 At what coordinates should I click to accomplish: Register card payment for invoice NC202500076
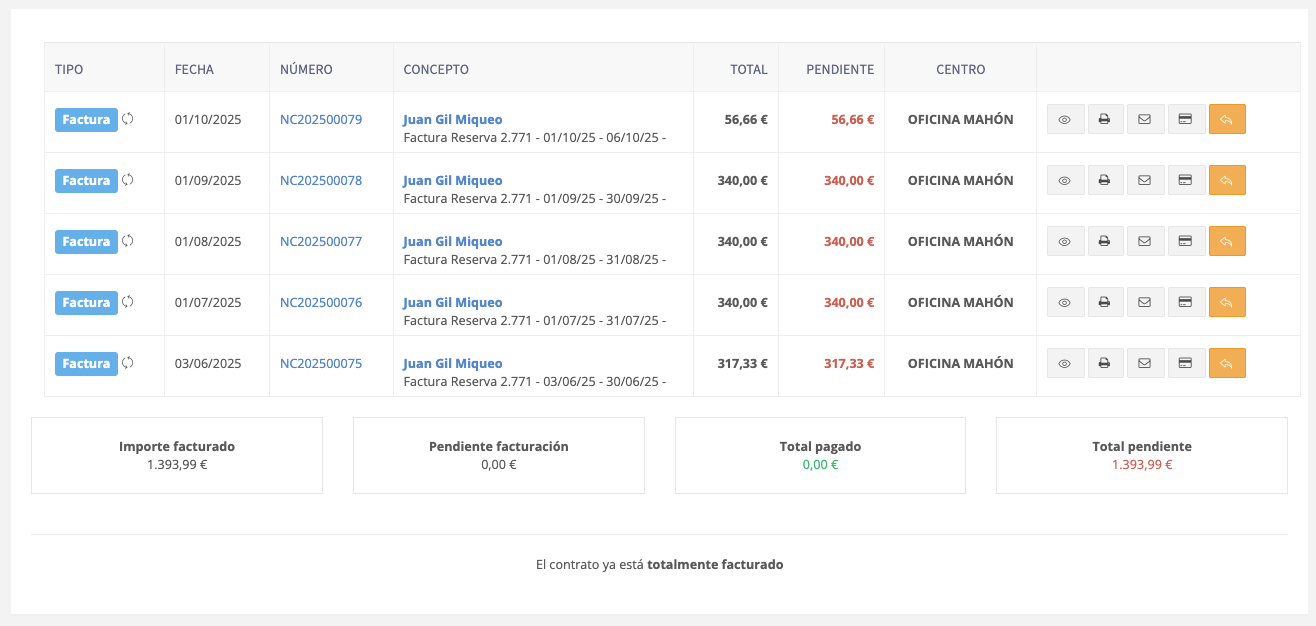click(1186, 302)
